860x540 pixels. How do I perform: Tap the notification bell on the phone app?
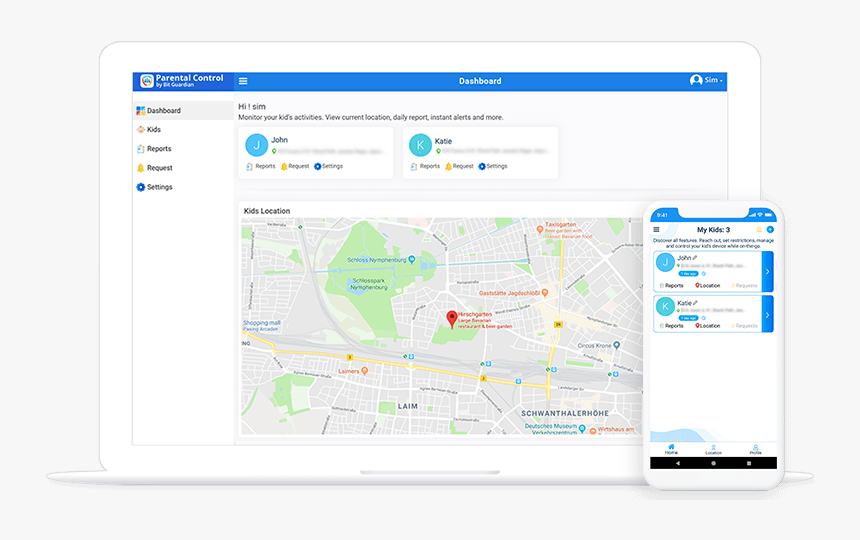pyautogui.click(x=759, y=230)
